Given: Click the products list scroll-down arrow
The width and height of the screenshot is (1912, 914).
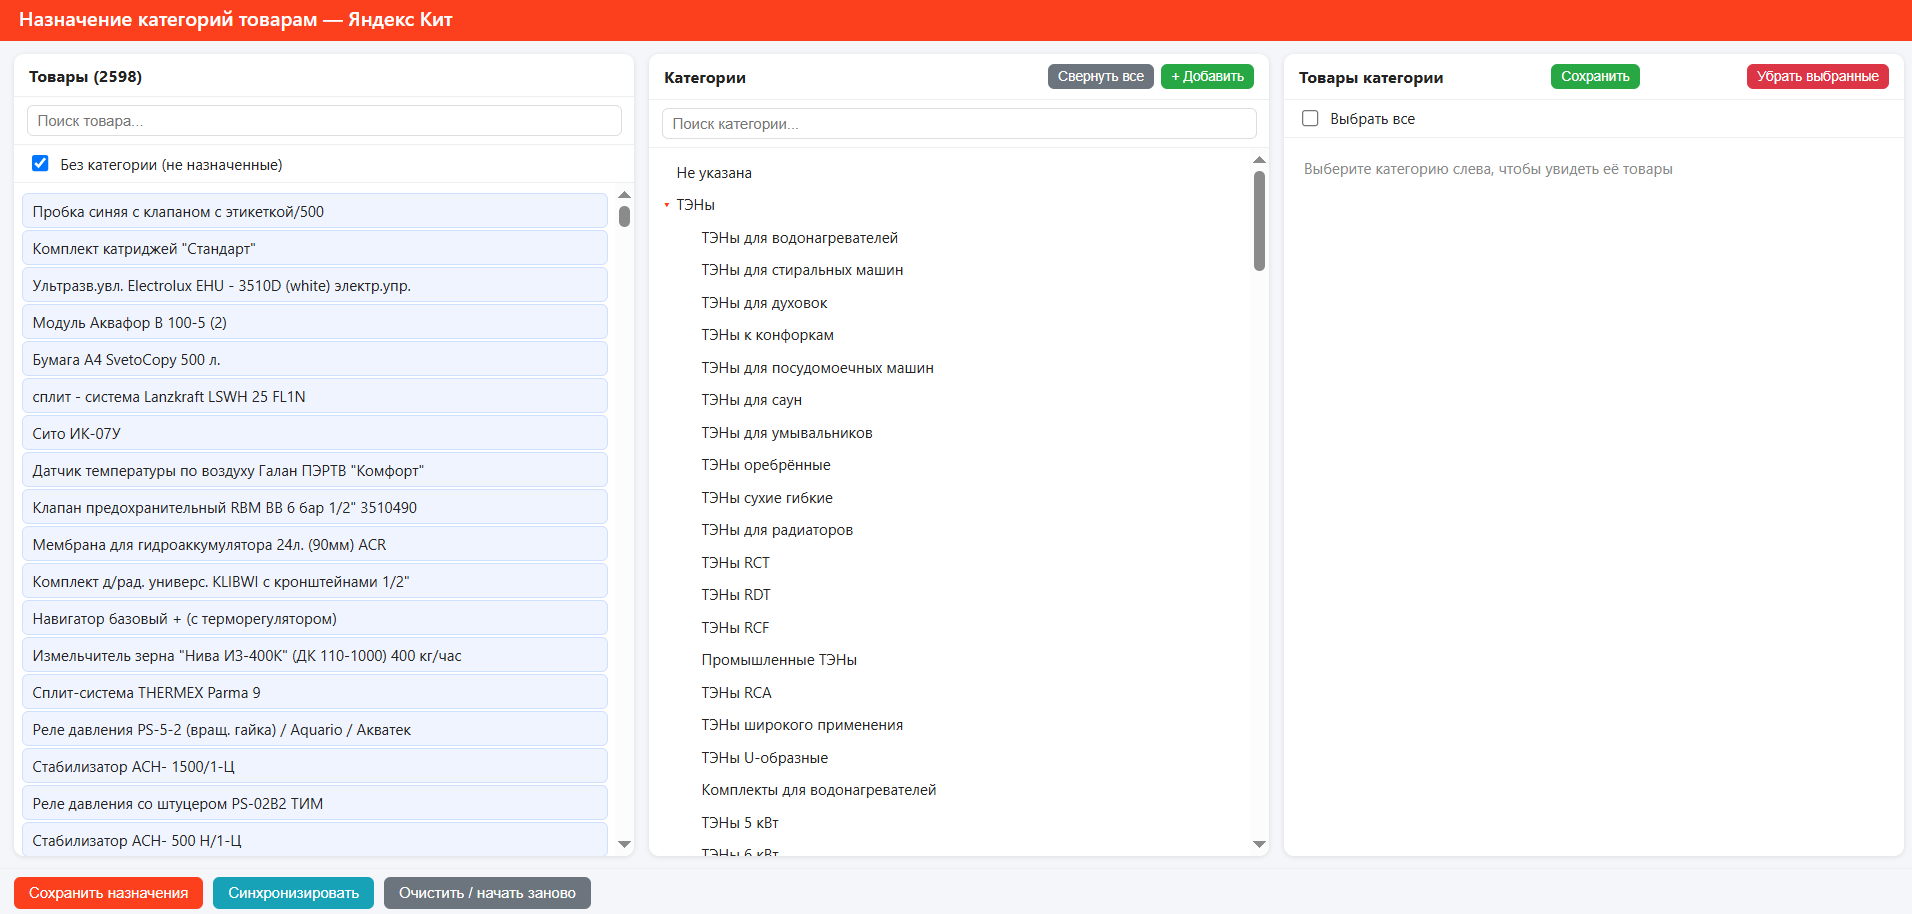Looking at the screenshot, I should (624, 844).
